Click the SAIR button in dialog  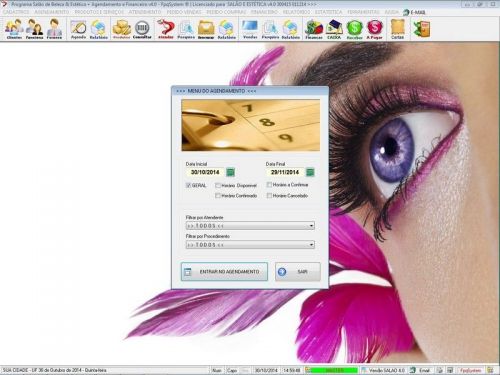(x=298, y=272)
